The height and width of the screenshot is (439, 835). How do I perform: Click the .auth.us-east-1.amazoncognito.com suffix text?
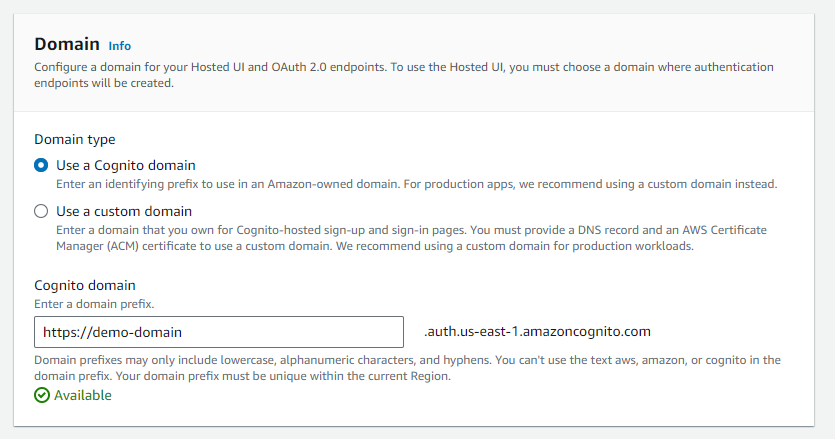(x=537, y=331)
